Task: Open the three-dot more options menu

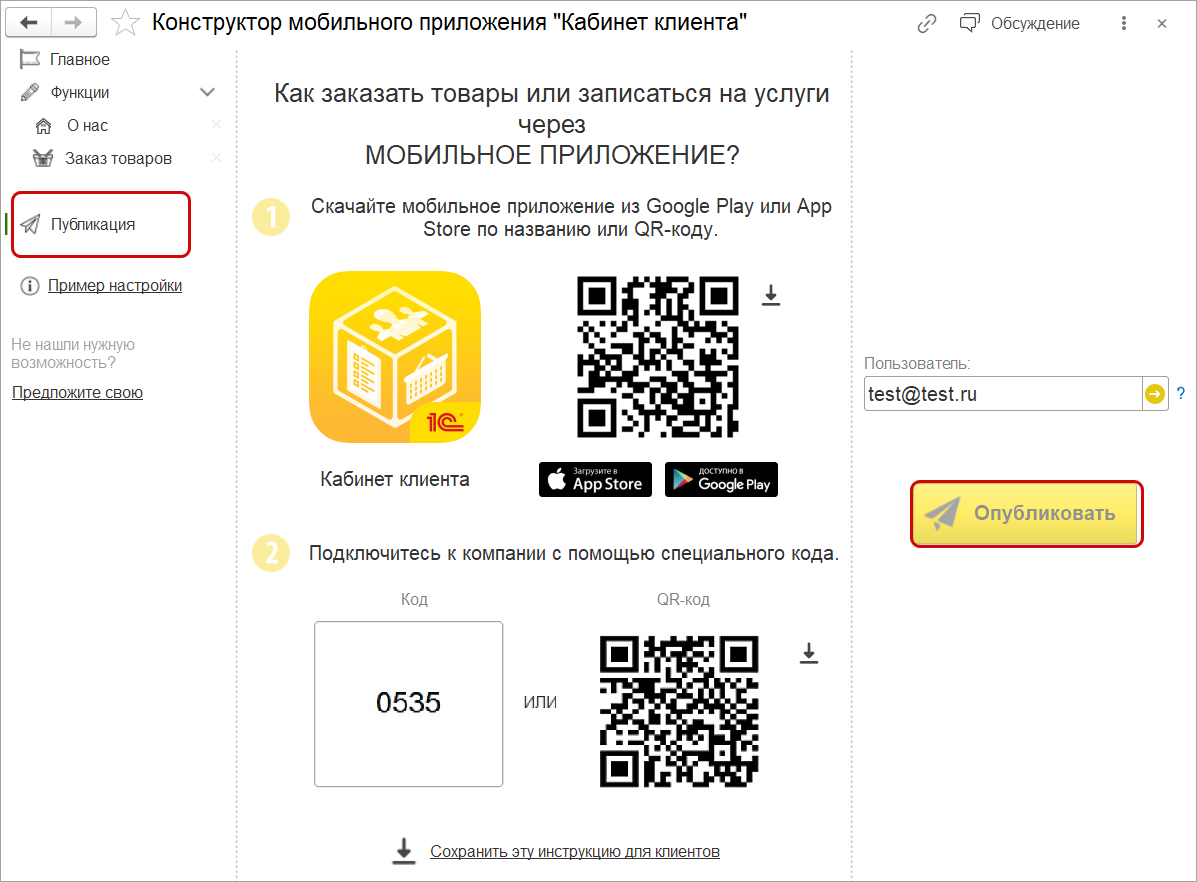Action: [1124, 24]
